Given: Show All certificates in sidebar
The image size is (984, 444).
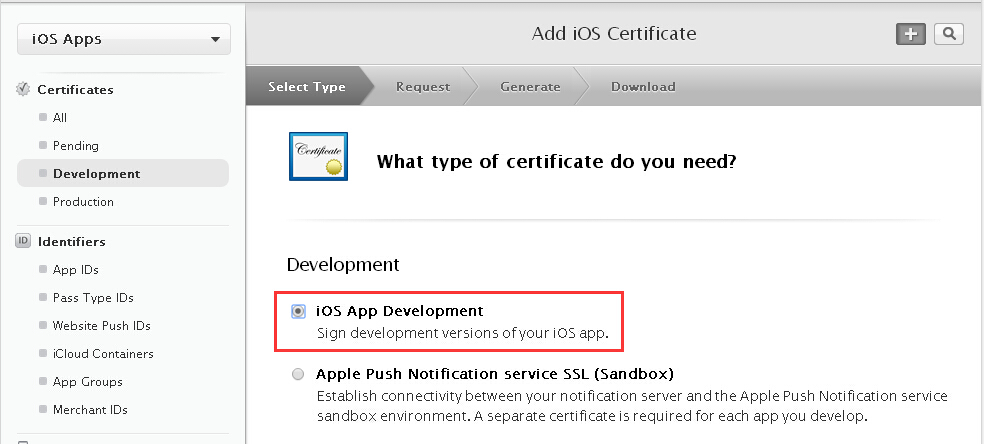Looking at the screenshot, I should pos(60,117).
